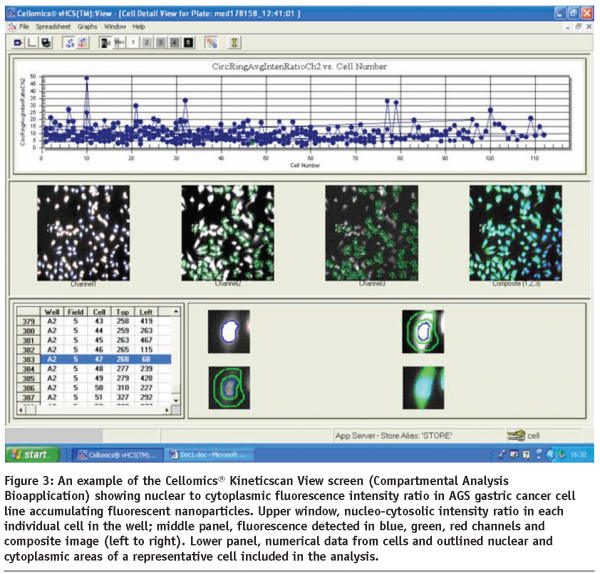Viewport: 600px width, 574px height.
Task: Click the Channel2 field image thumbnail
Action: coord(228,233)
